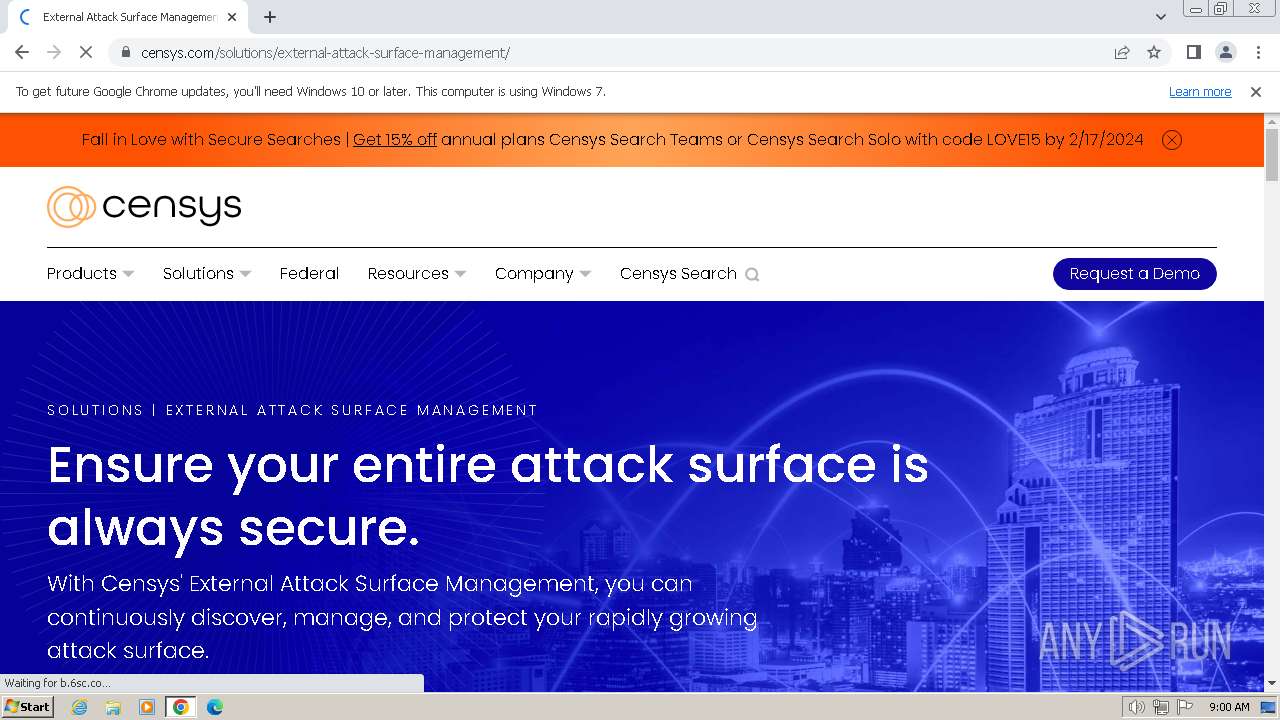Click the volume speaker tray icon
The image size is (1280, 720).
point(1137,707)
